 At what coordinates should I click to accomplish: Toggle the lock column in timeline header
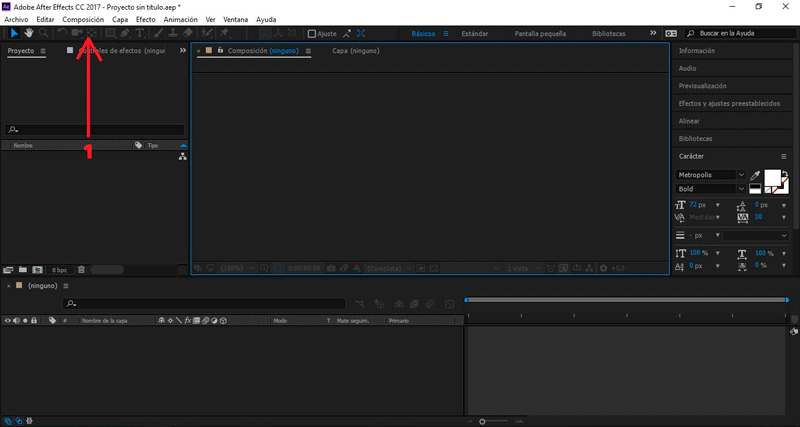[34, 321]
